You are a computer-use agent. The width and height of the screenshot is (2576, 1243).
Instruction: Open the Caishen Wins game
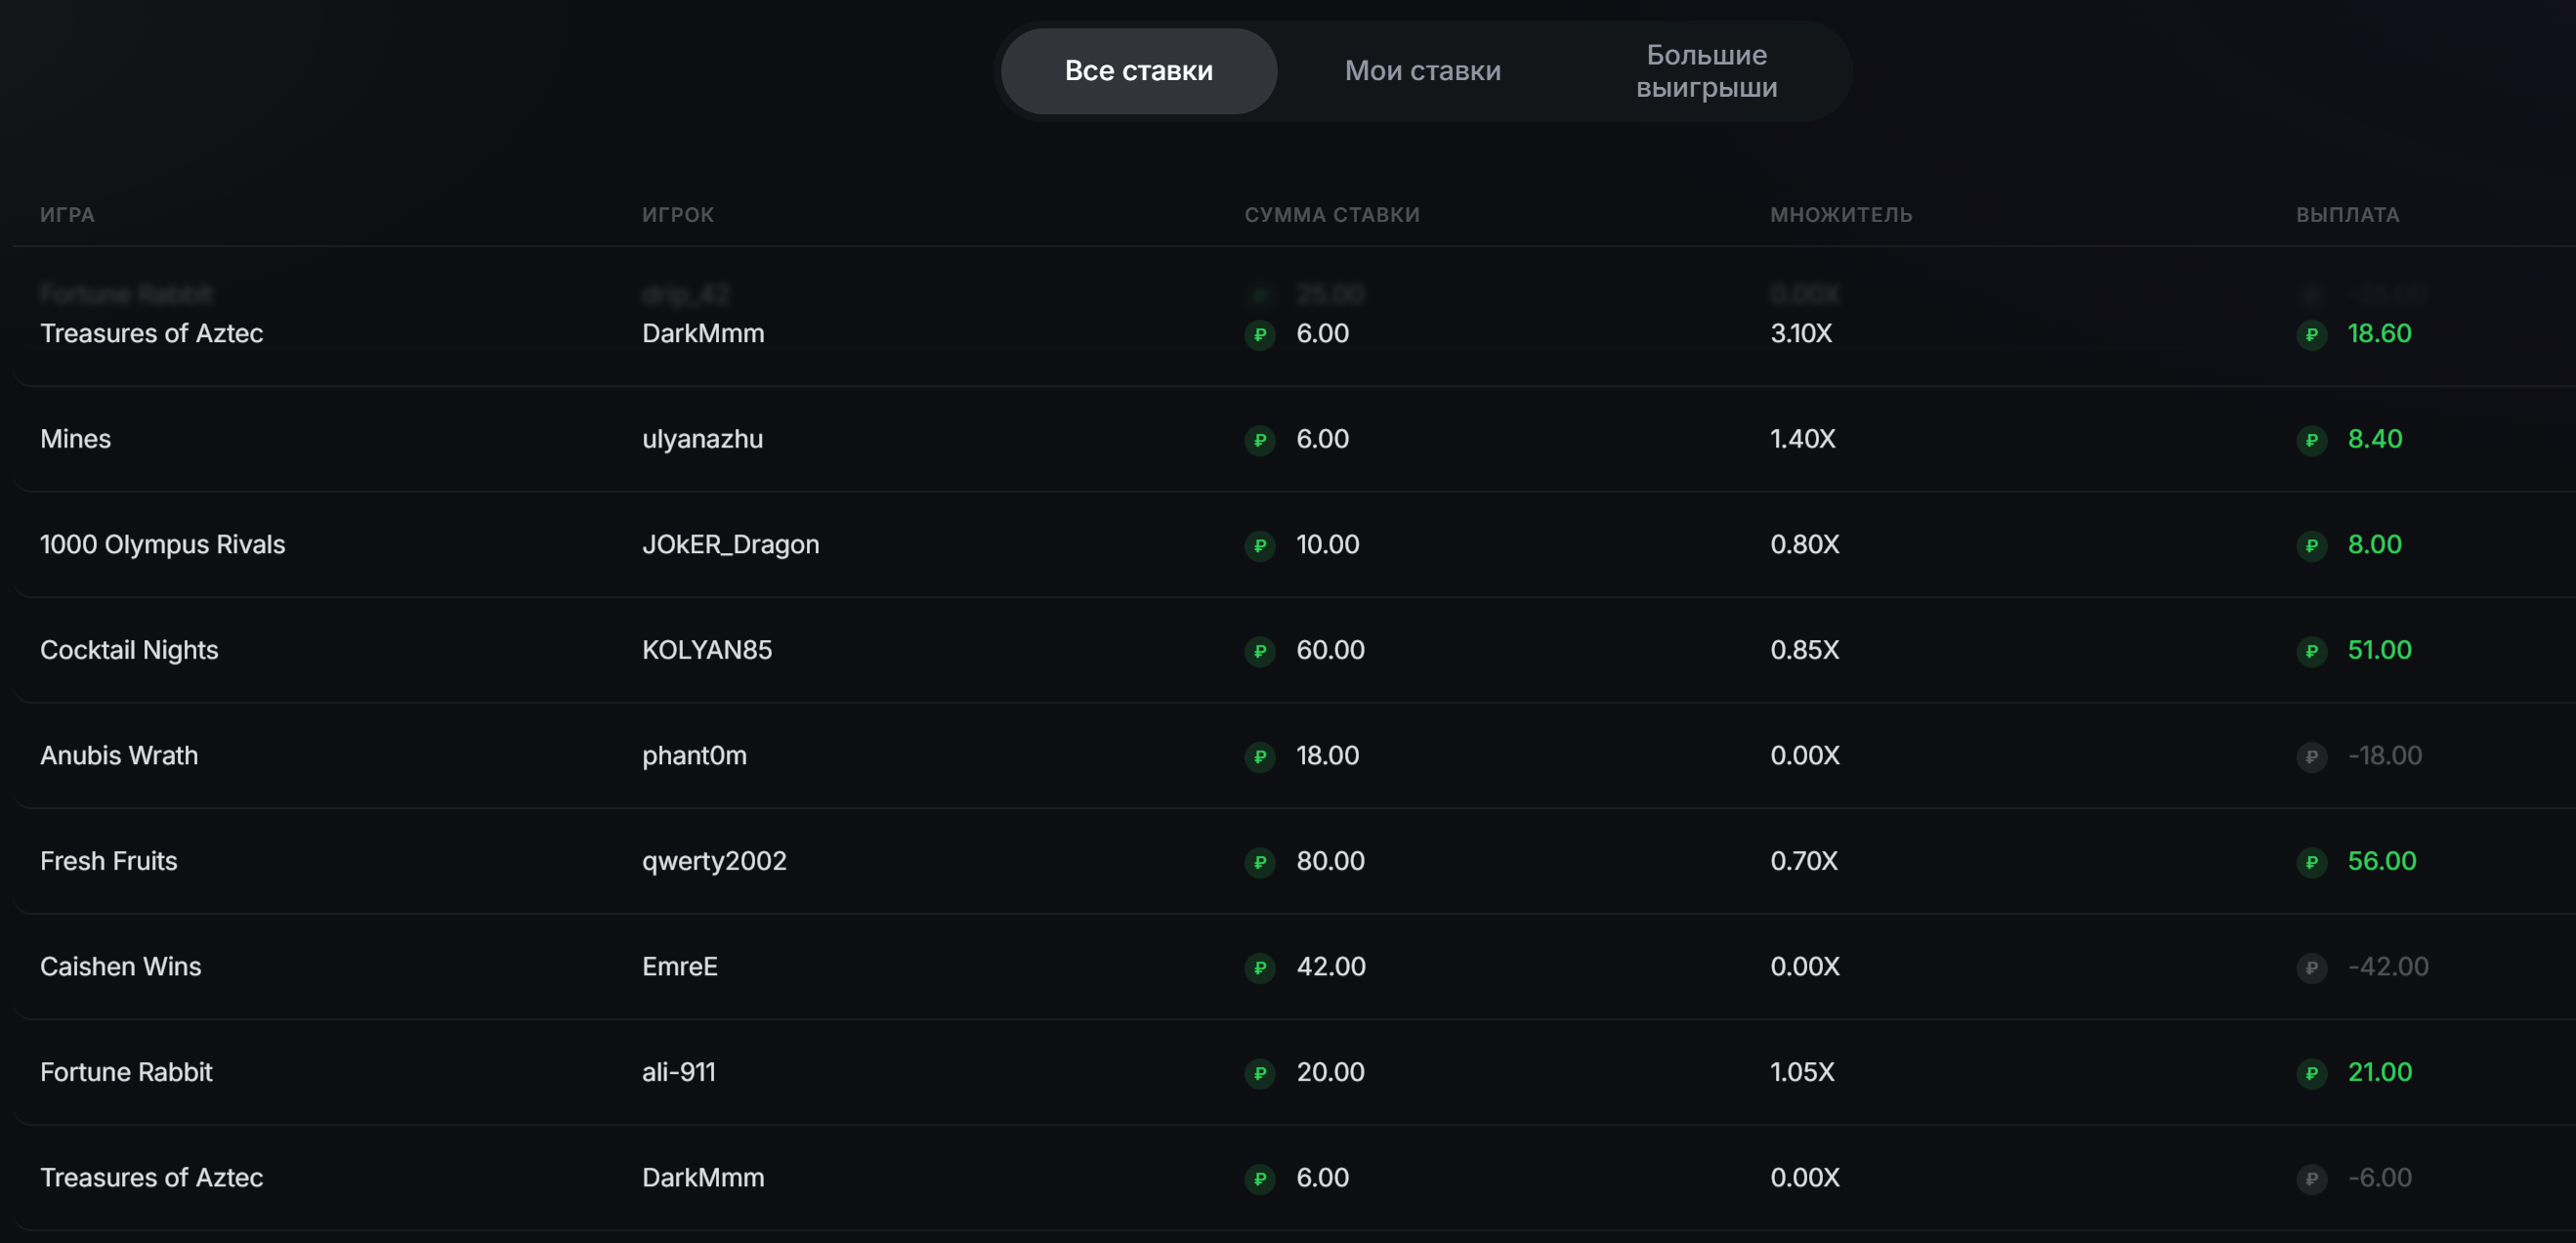(x=120, y=966)
